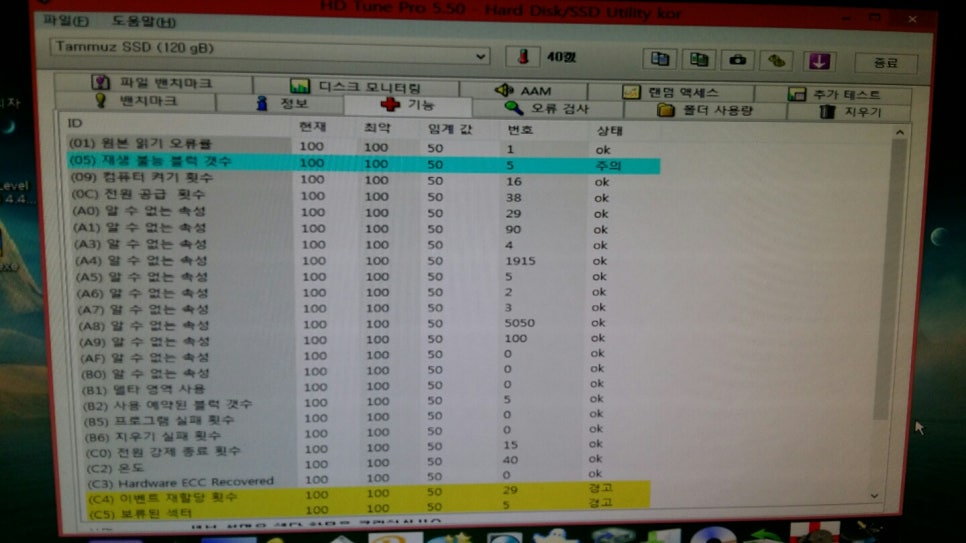This screenshot has height=543, width=966.
Task: Click the list scrollbar up arrow
Action: [899, 132]
